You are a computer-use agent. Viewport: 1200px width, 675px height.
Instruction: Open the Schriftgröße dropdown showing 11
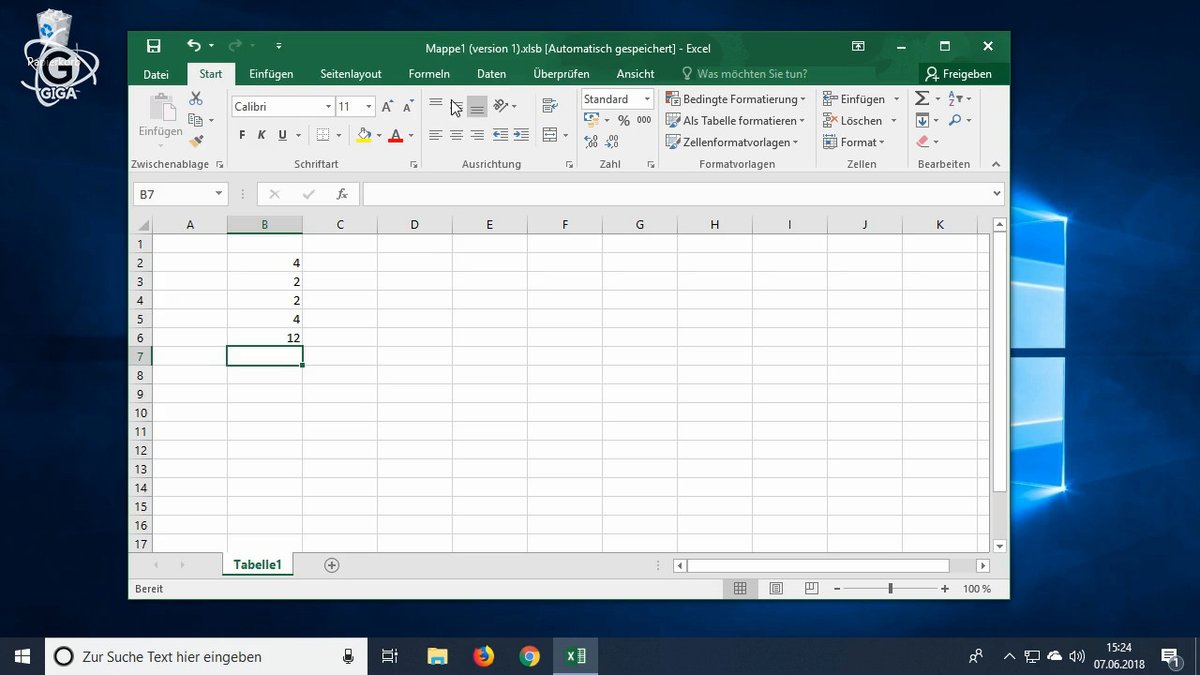(x=353, y=105)
